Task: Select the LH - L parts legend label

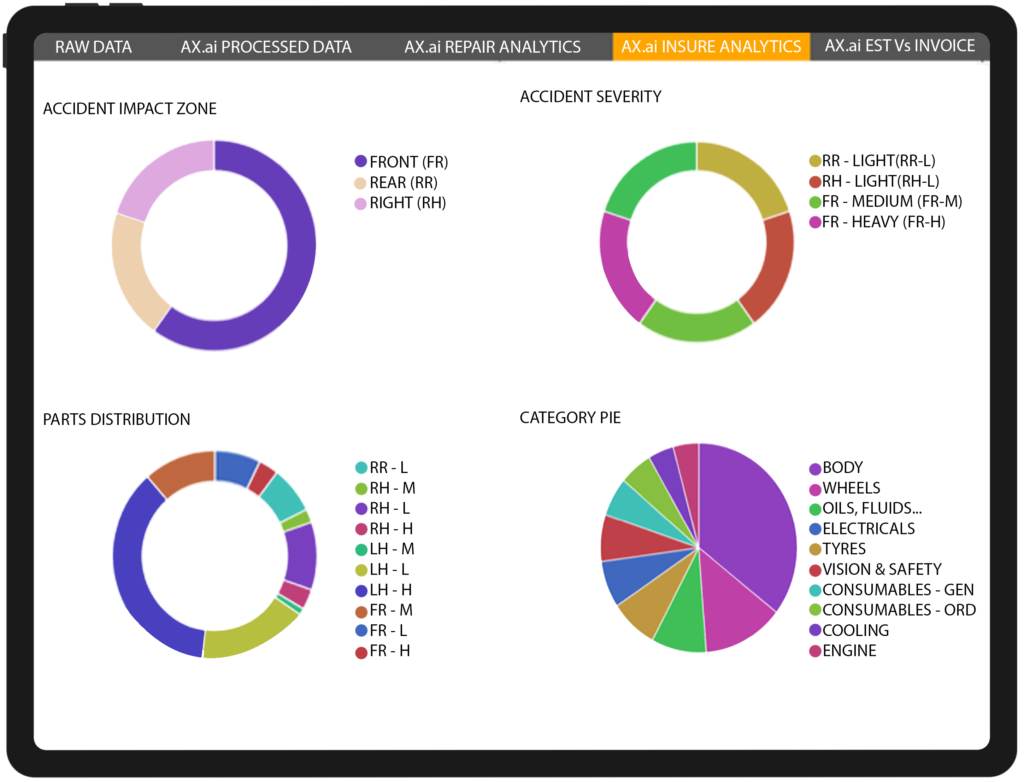Action: [389, 570]
